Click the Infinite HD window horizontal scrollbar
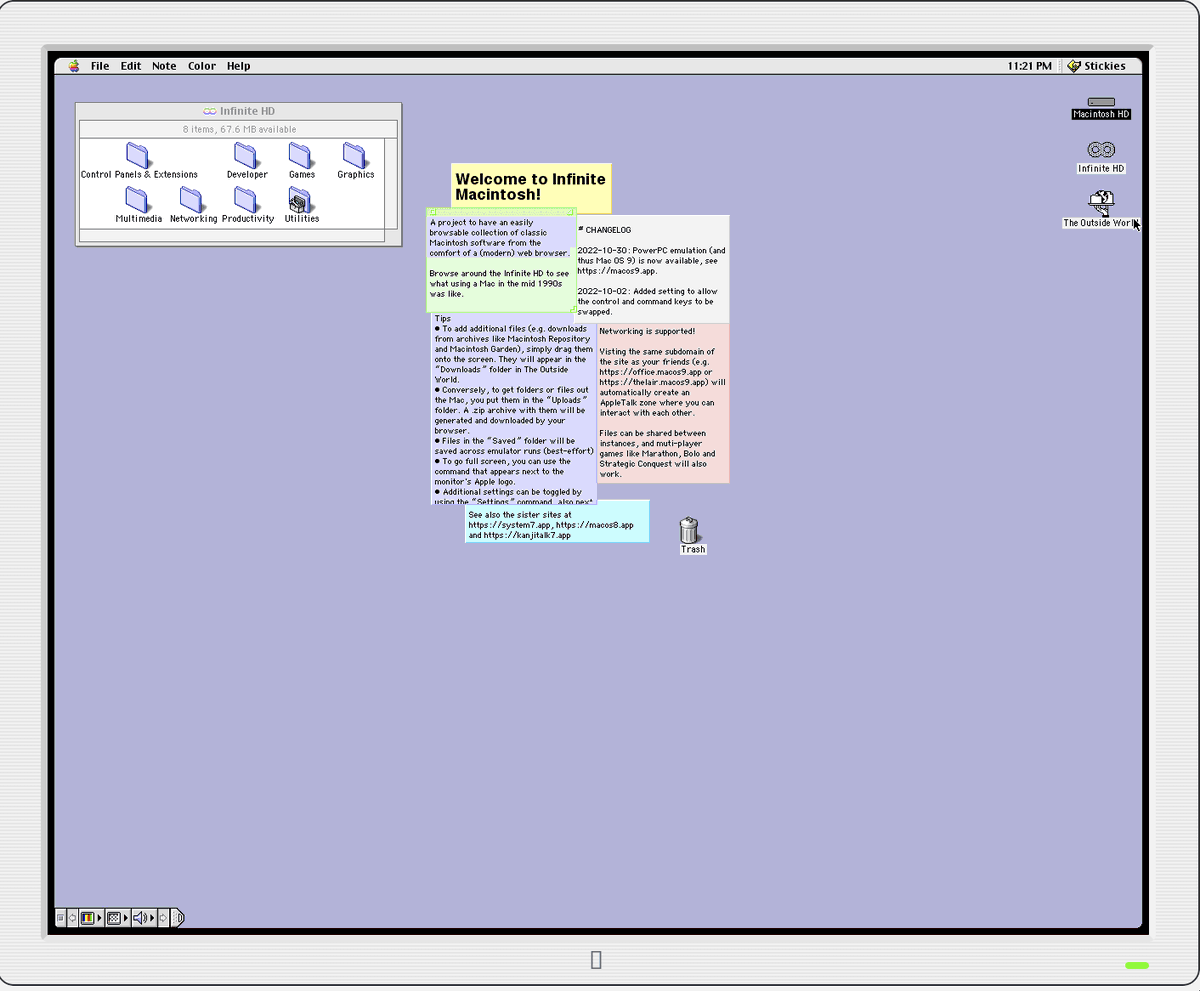The height and width of the screenshot is (991, 1200). click(x=232, y=236)
